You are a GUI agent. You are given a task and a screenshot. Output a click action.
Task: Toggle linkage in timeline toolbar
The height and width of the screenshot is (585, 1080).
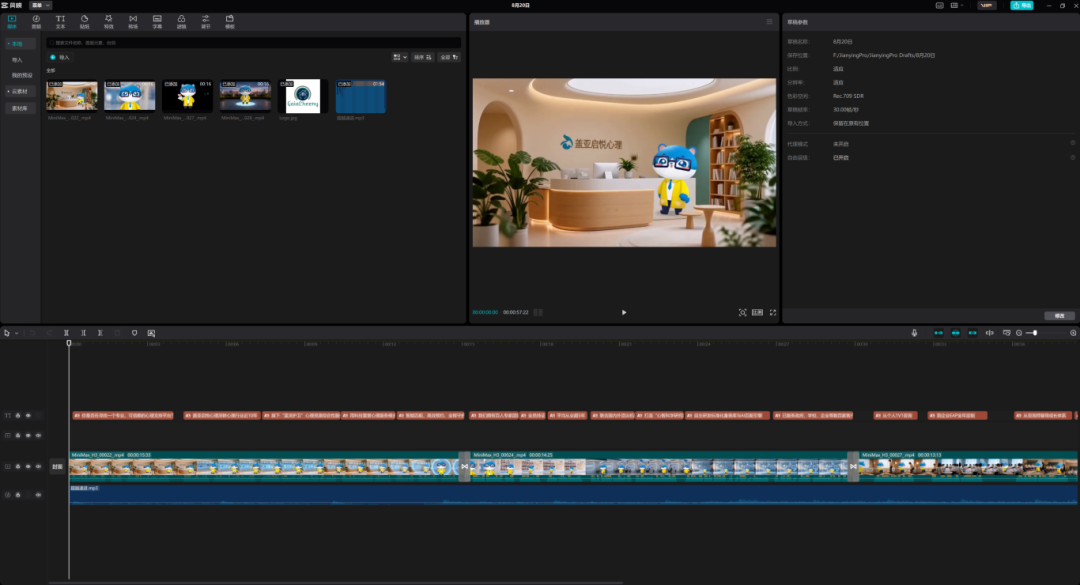(x=973, y=333)
